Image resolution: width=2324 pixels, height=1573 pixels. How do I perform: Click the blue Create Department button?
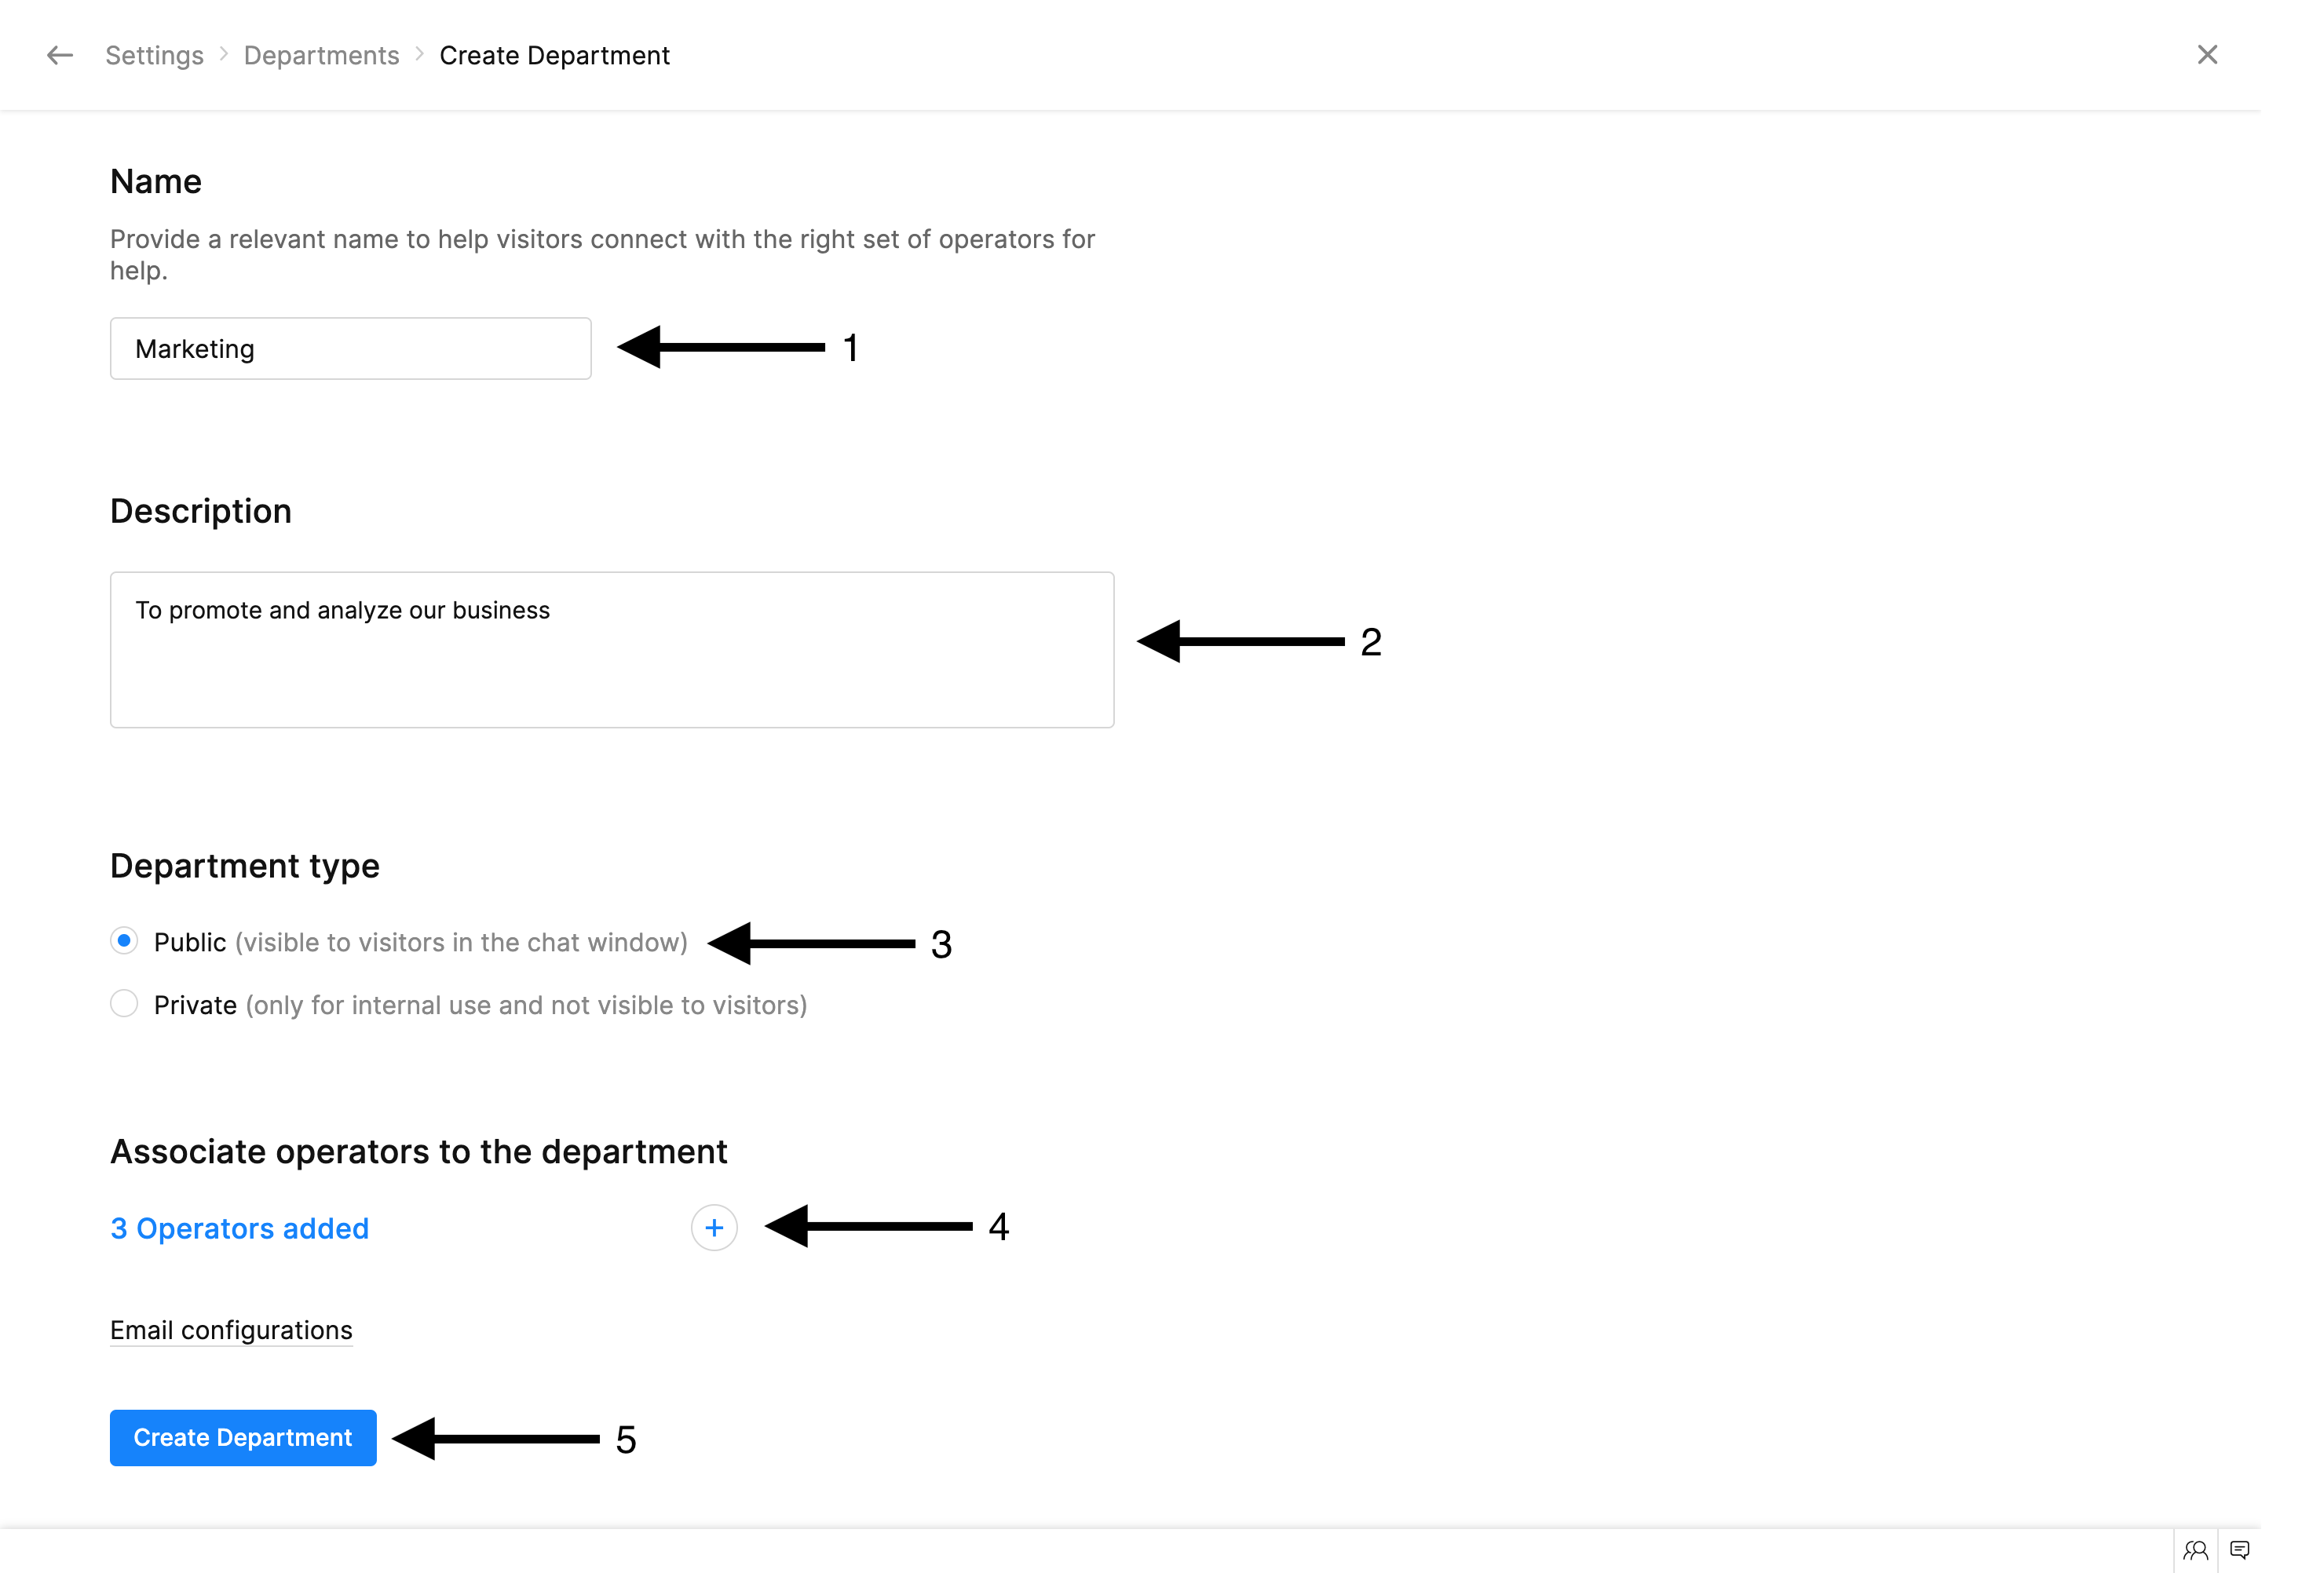click(243, 1437)
